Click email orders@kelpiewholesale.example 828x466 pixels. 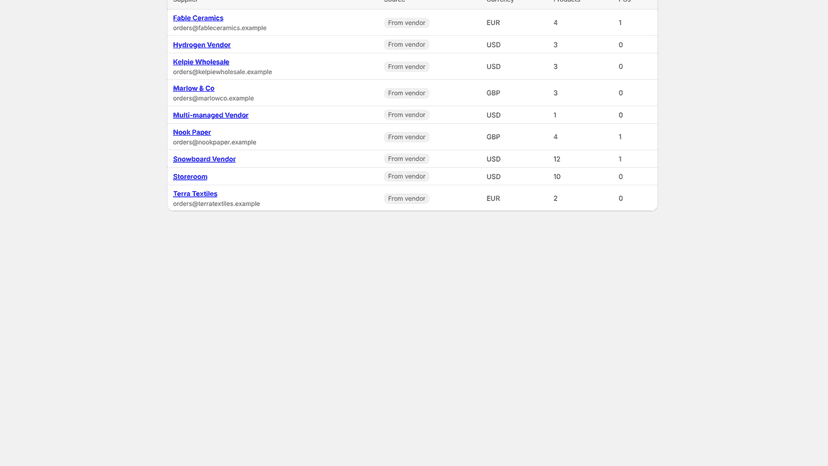click(x=222, y=72)
